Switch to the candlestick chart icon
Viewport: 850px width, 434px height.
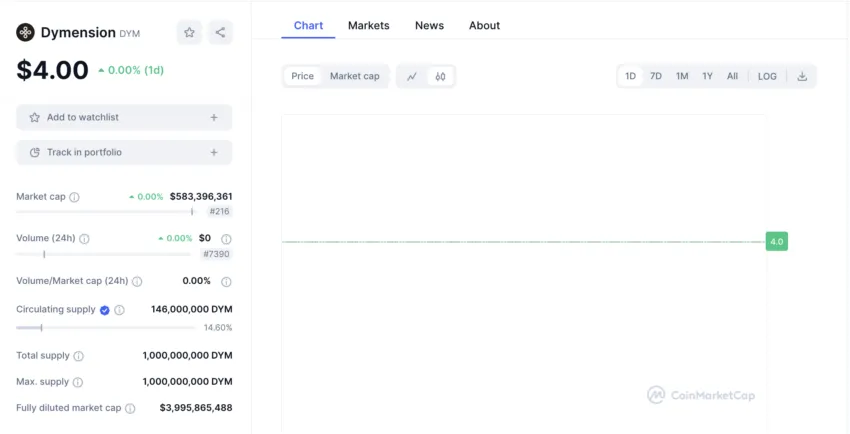440,76
